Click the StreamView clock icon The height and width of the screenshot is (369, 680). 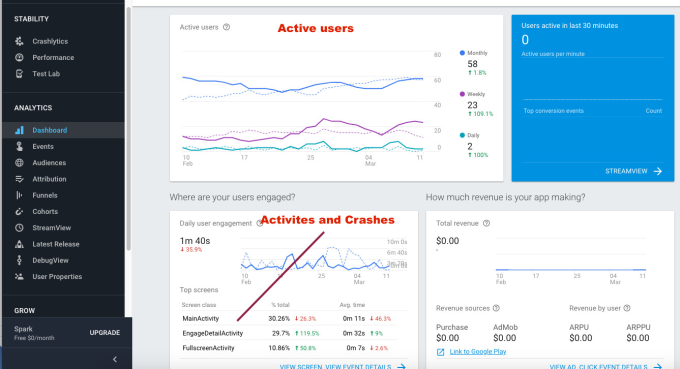19,228
